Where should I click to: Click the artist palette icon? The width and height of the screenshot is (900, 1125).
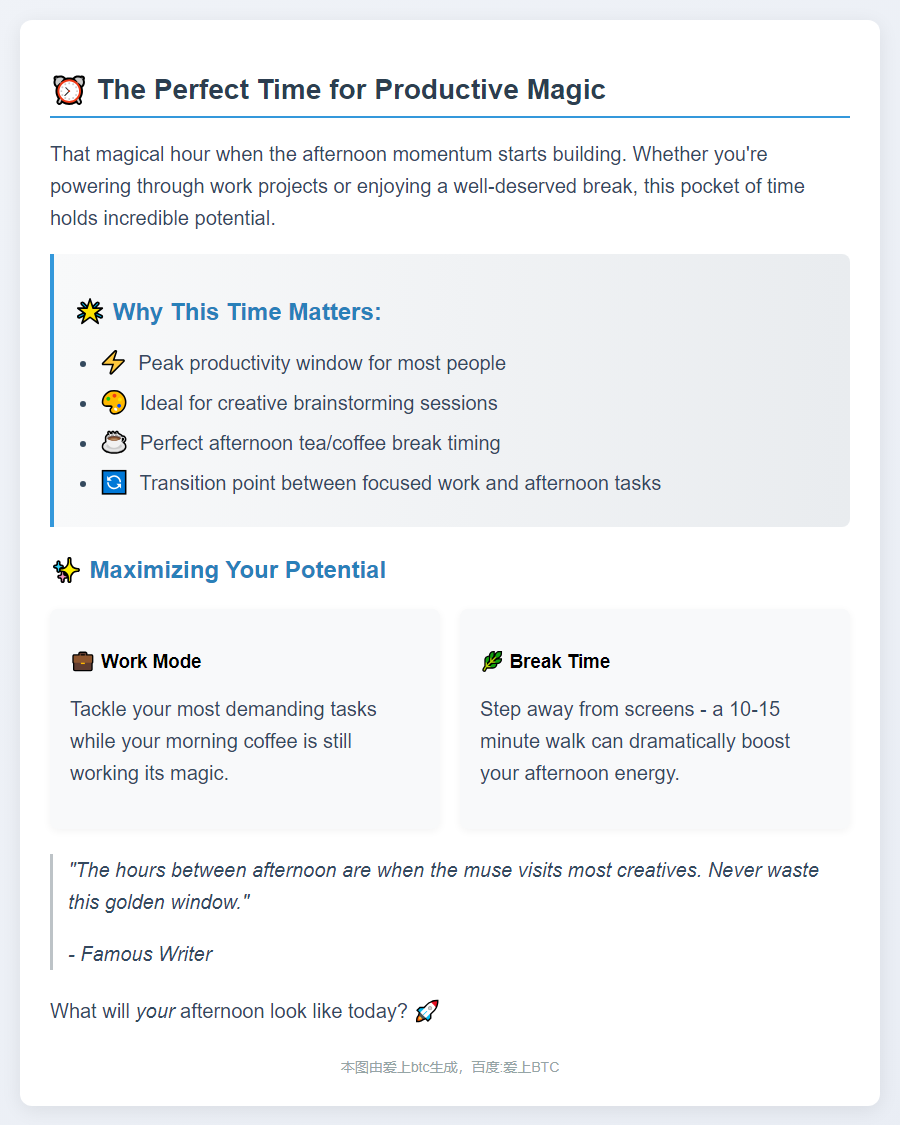point(114,403)
